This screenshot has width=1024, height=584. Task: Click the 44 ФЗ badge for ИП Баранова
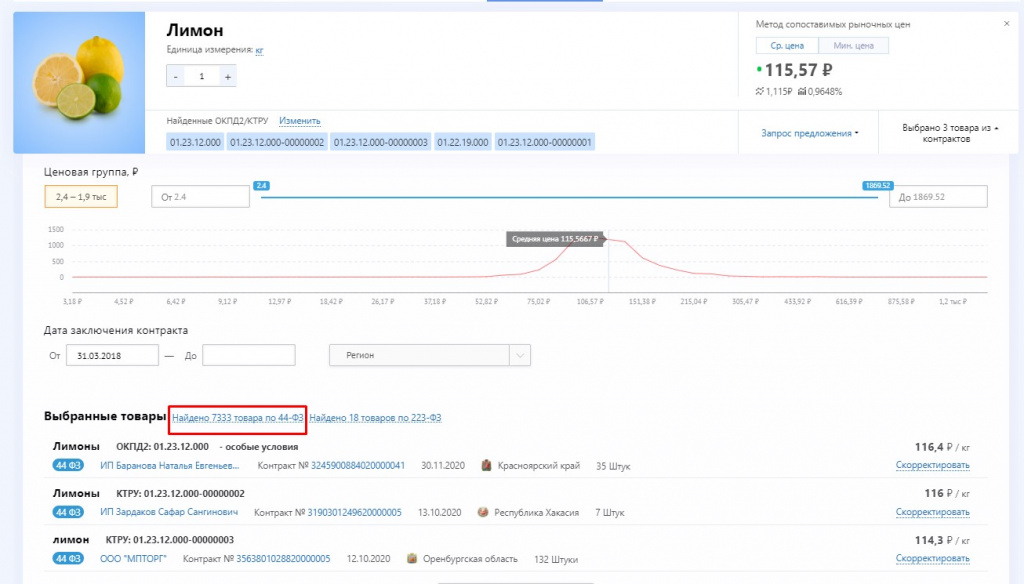pyautogui.click(x=68, y=466)
